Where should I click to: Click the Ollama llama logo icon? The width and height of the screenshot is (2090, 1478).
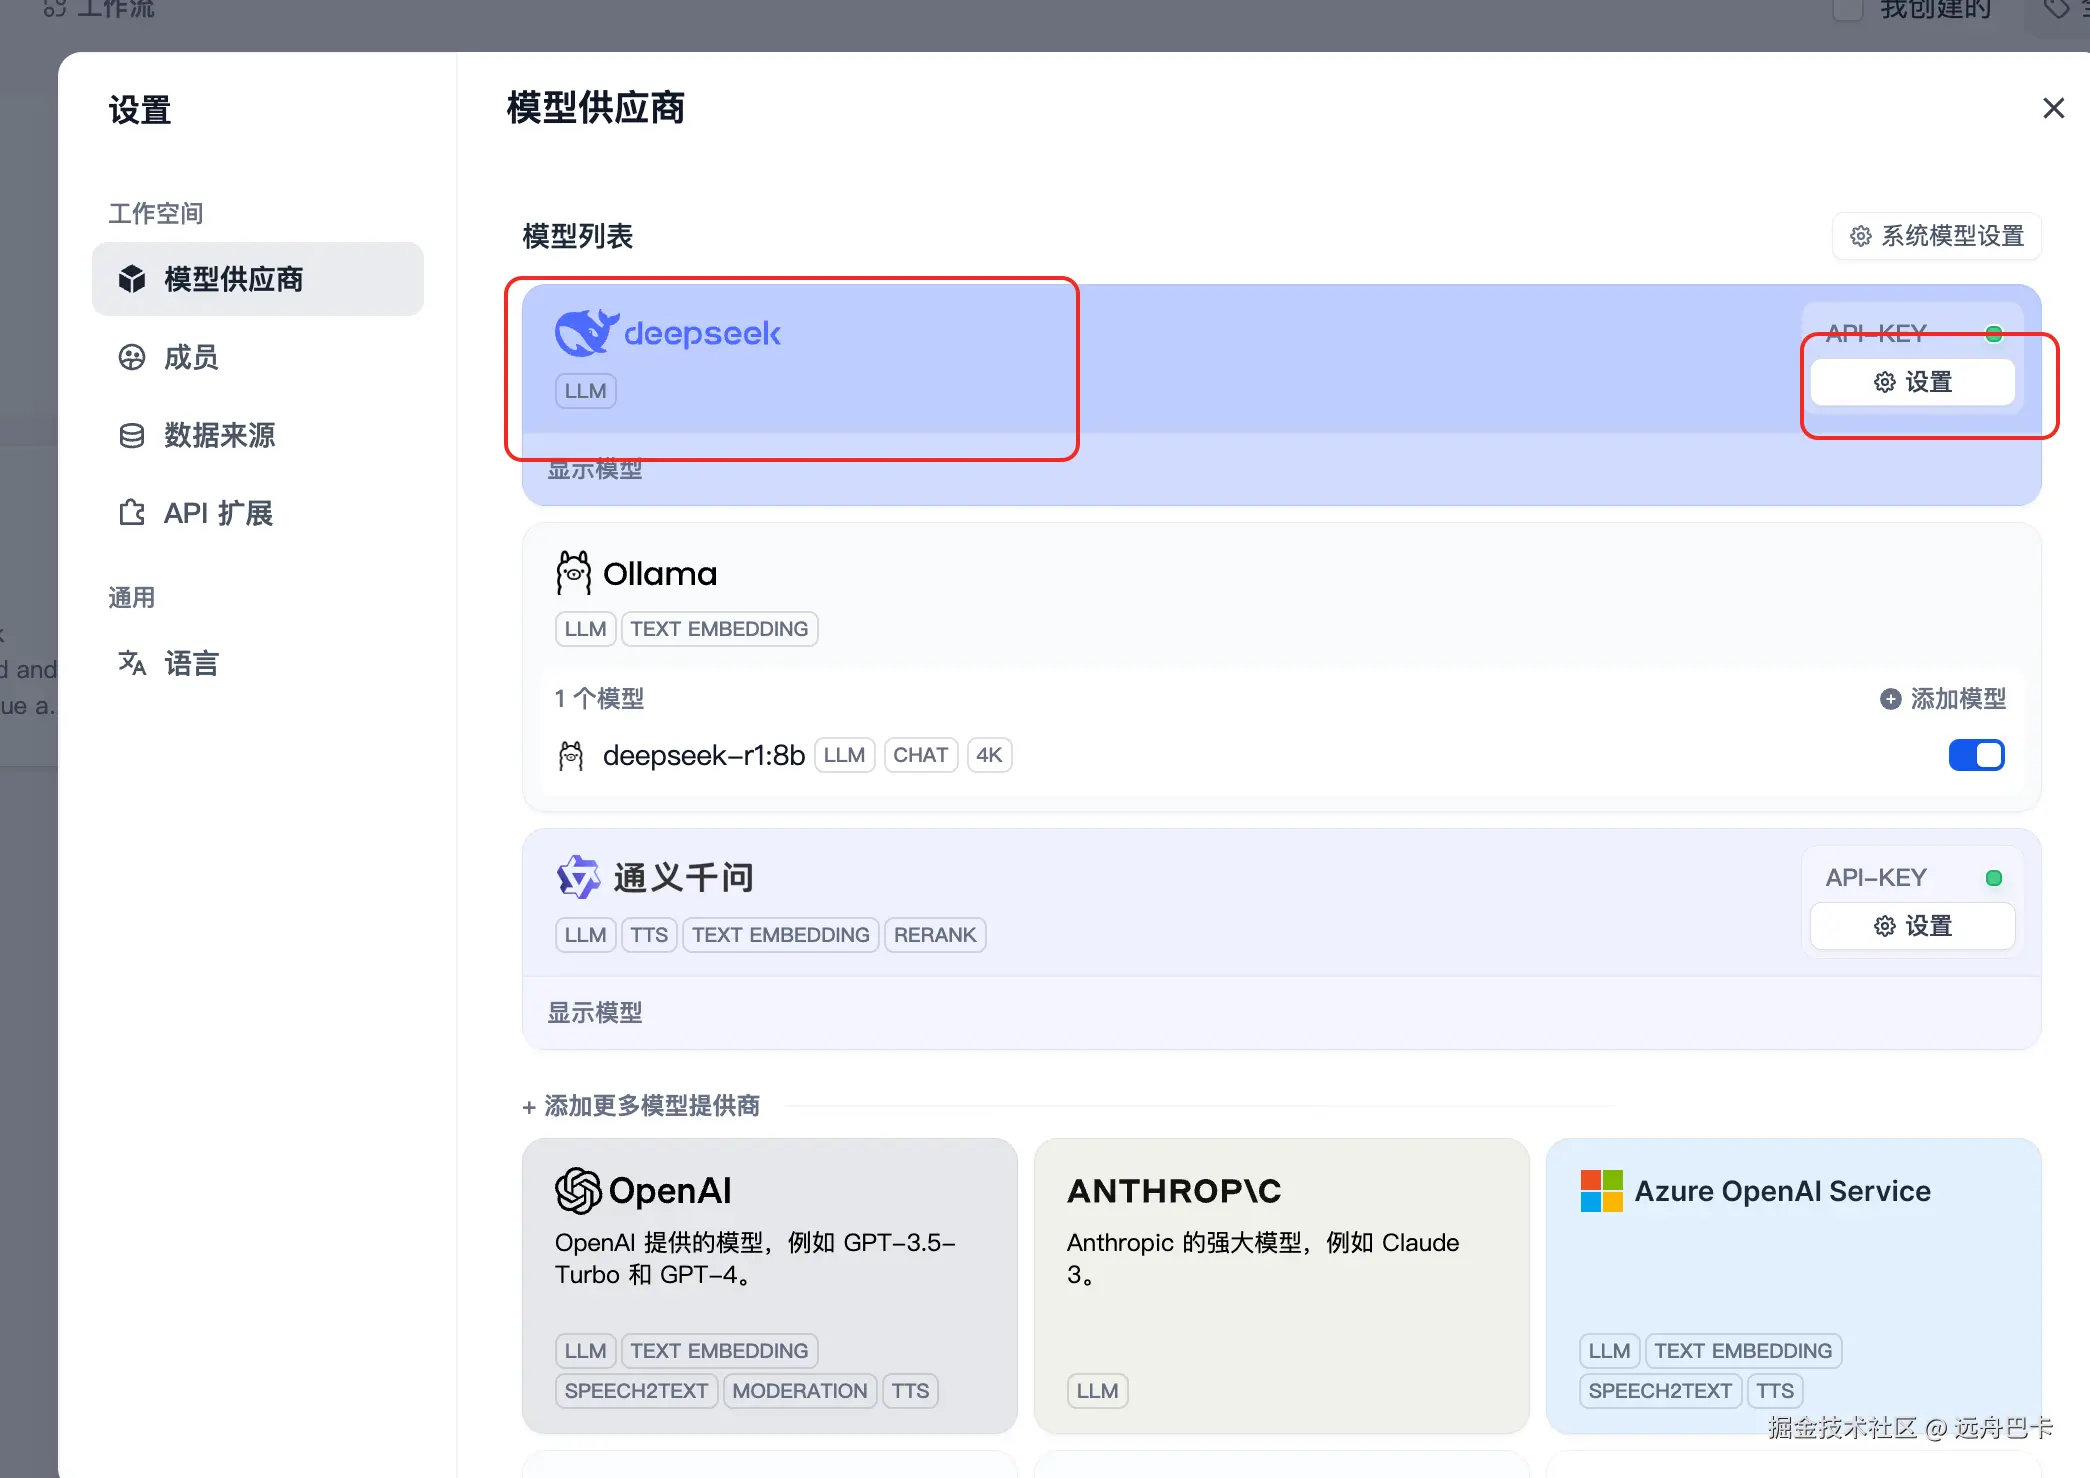pyautogui.click(x=573, y=573)
